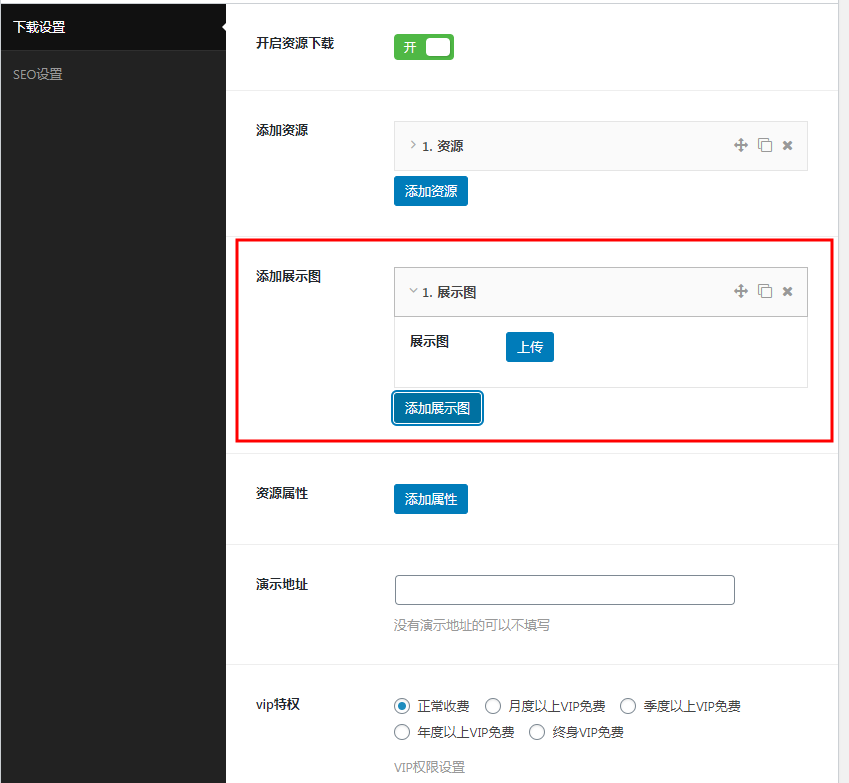The width and height of the screenshot is (849, 783).
Task: Click the 上传 button for 展示图
Action: pos(530,347)
